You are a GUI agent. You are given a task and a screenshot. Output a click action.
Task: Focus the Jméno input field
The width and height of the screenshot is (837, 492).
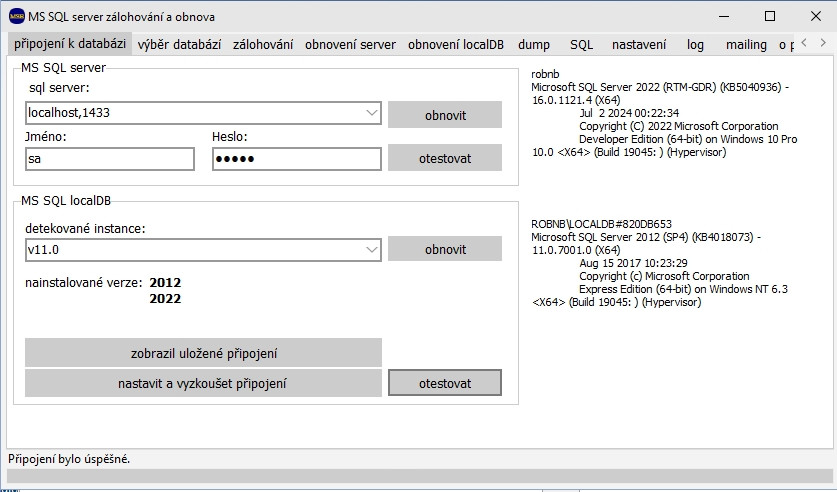tap(109, 159)
